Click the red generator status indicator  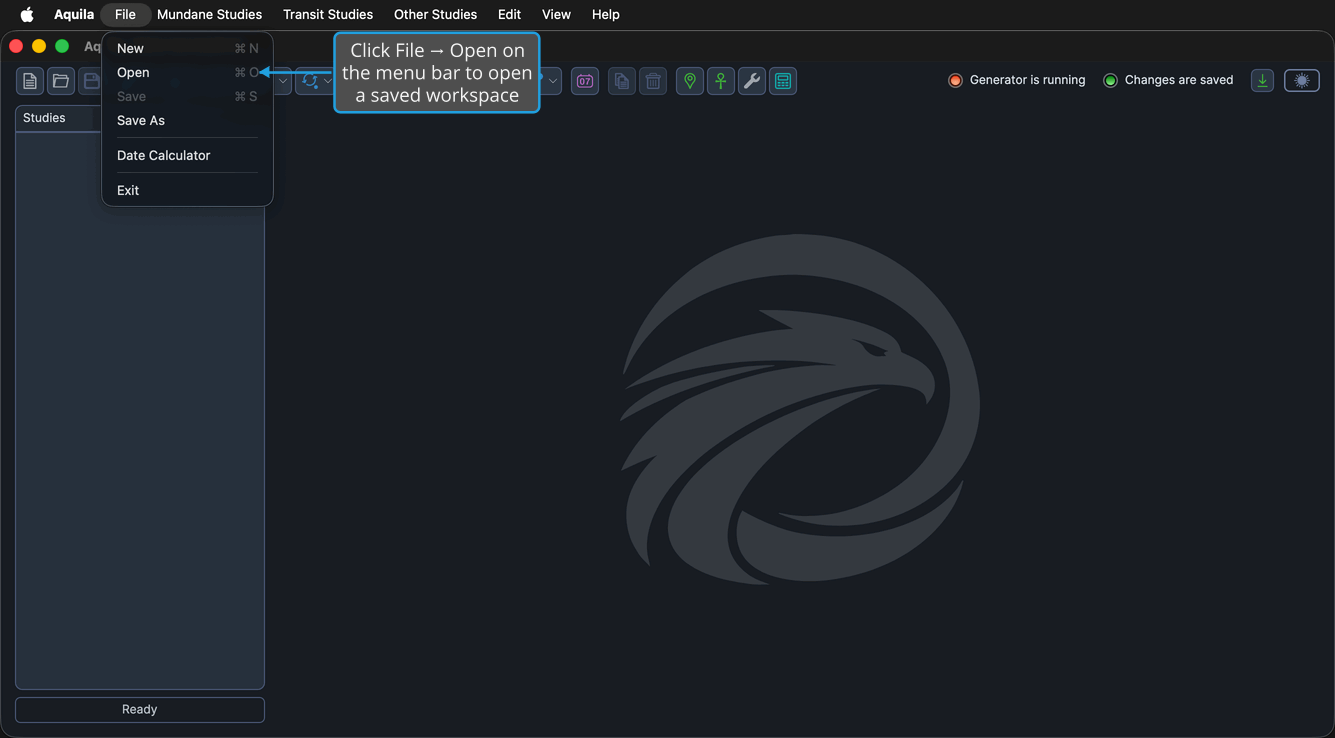coord(955,80)
